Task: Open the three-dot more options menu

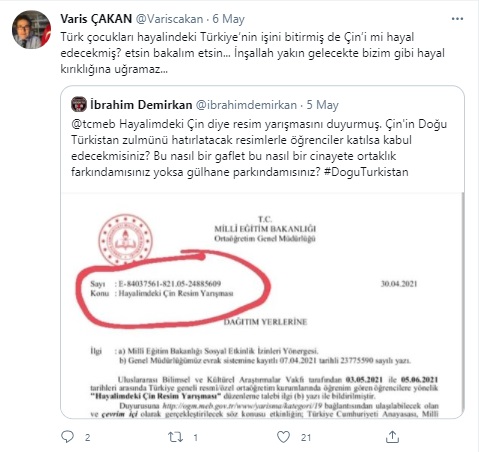Action: point(457,19)
